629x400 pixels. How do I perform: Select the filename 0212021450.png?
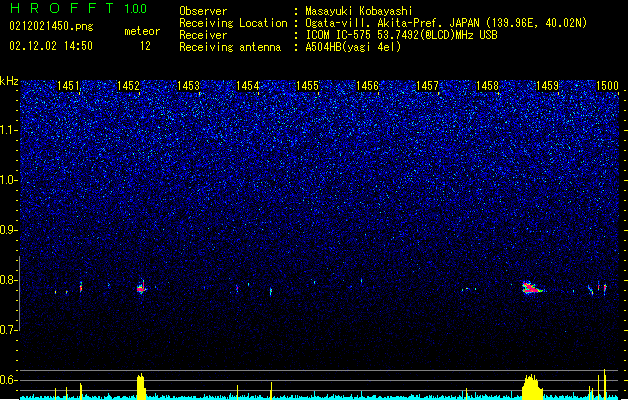tap(51, 26)
